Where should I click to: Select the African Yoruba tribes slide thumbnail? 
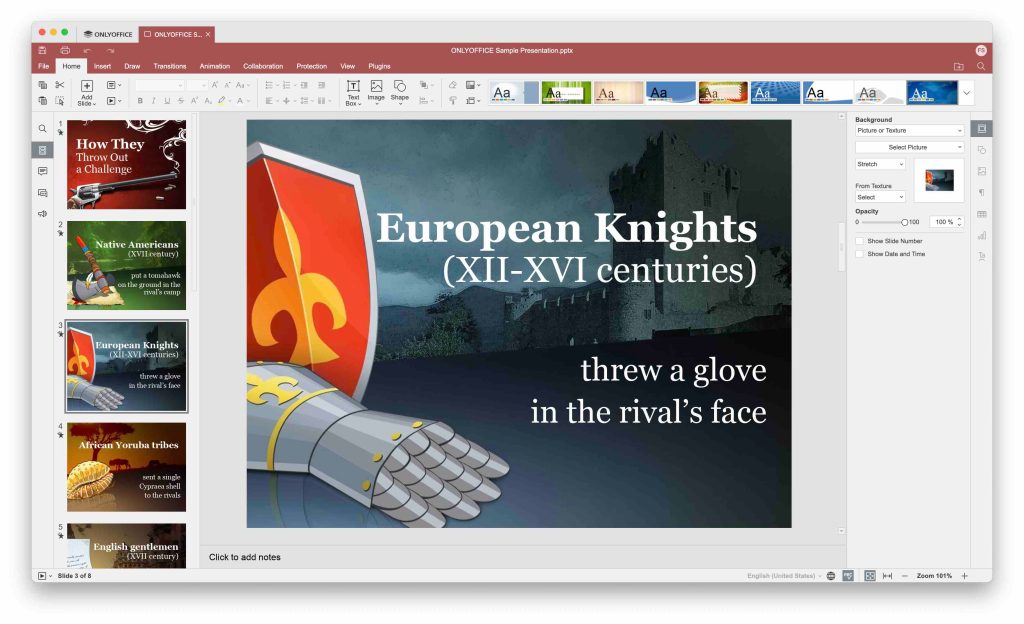tap(126, 467)
